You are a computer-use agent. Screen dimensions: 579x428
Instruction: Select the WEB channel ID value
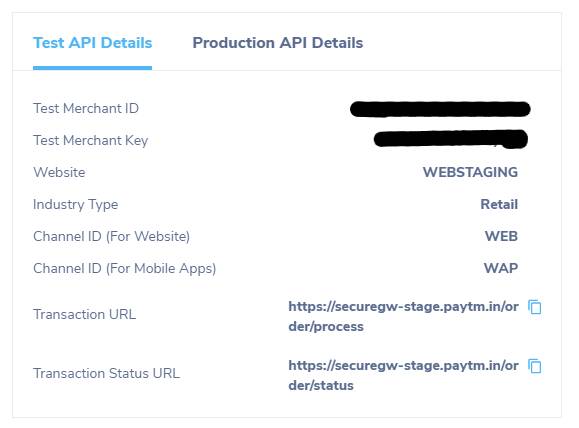501,236
